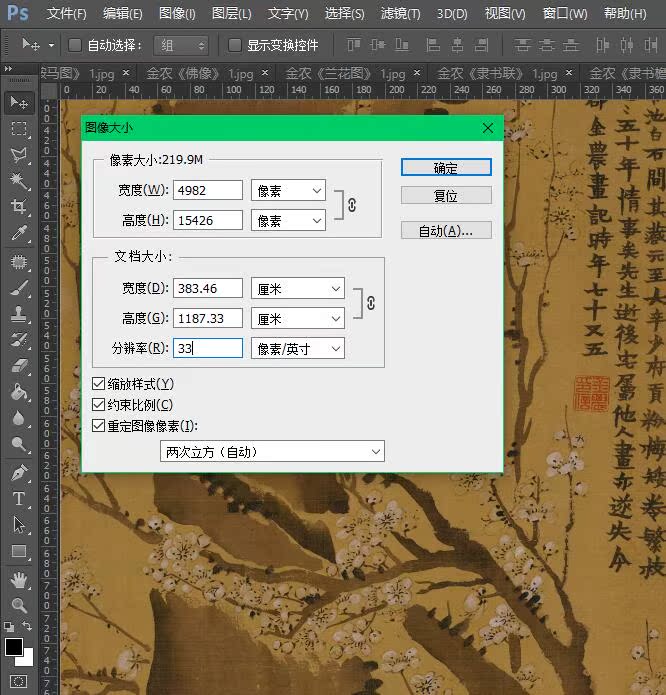
Task: Open resolution 像素/英寸 unit dropdown
Action: 298,348
